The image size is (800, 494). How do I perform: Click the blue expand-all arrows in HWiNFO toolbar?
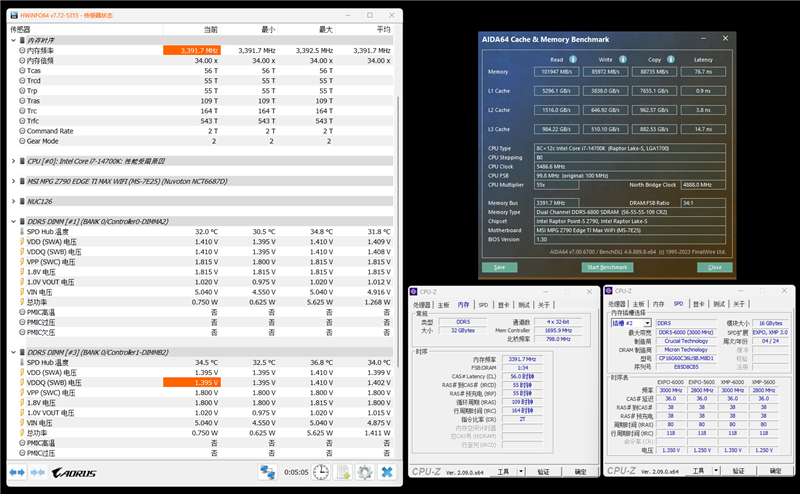coord(17,473)
